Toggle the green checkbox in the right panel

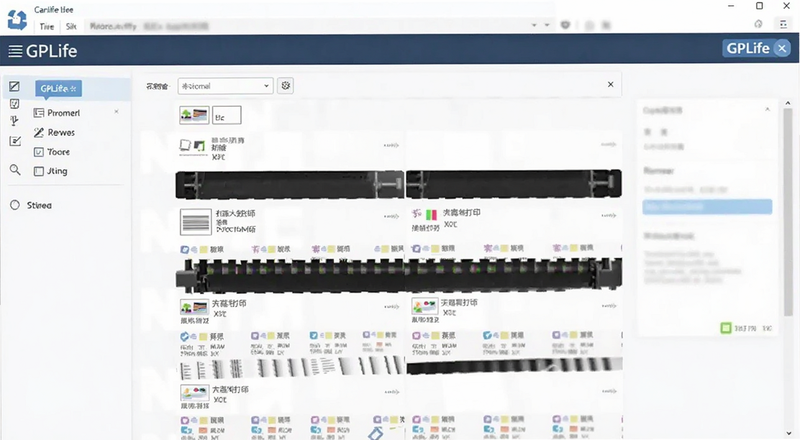tap(726, 328)
